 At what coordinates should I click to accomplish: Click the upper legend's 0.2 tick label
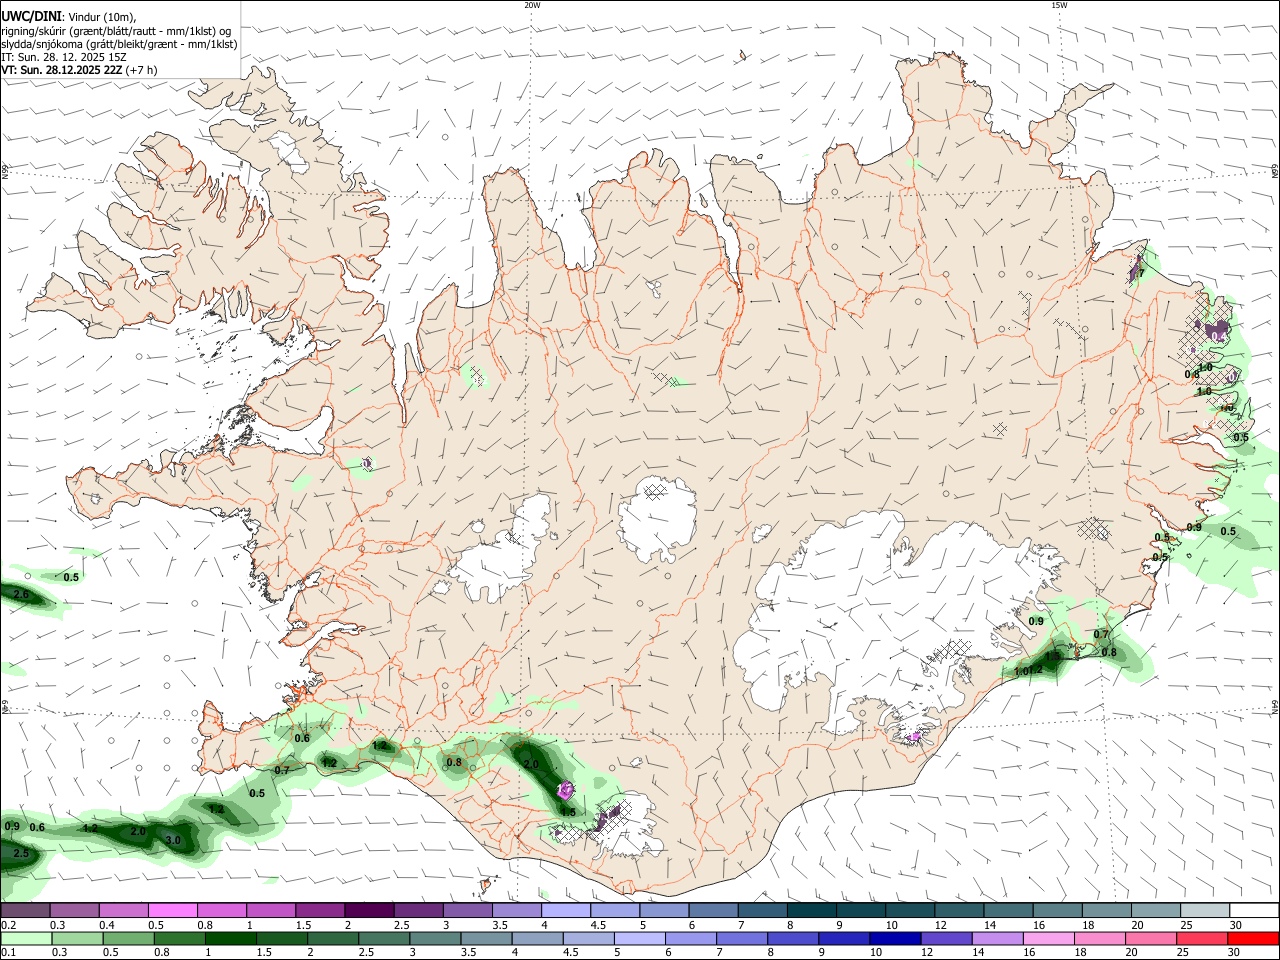tap(8, 925)
